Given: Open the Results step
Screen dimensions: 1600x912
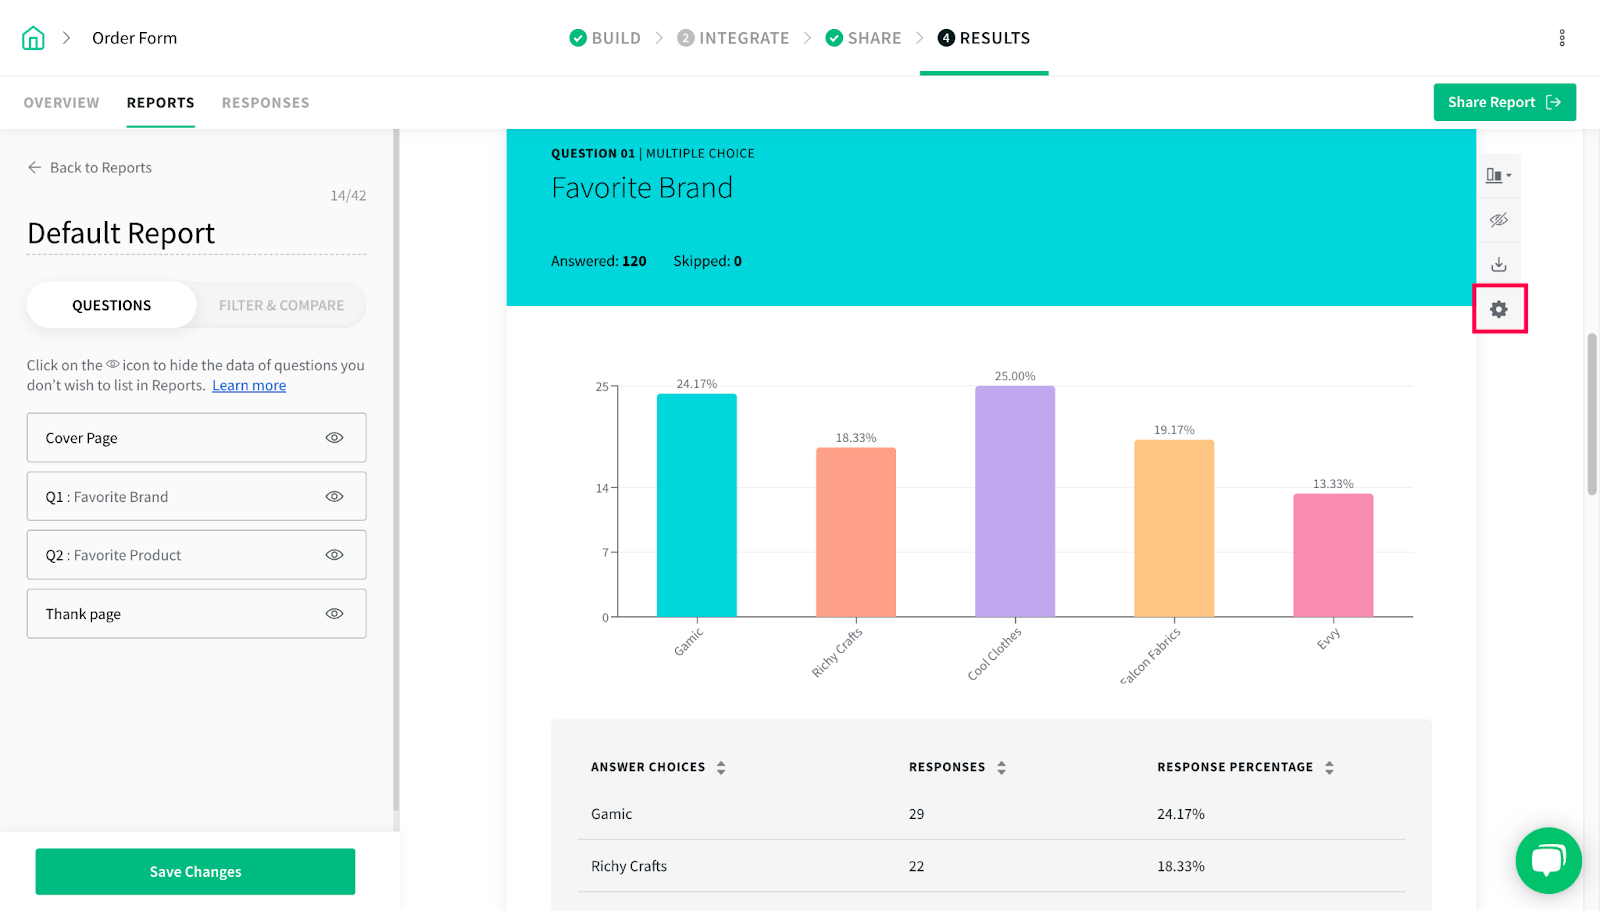Looking at the screenshot, I should 984,38.
